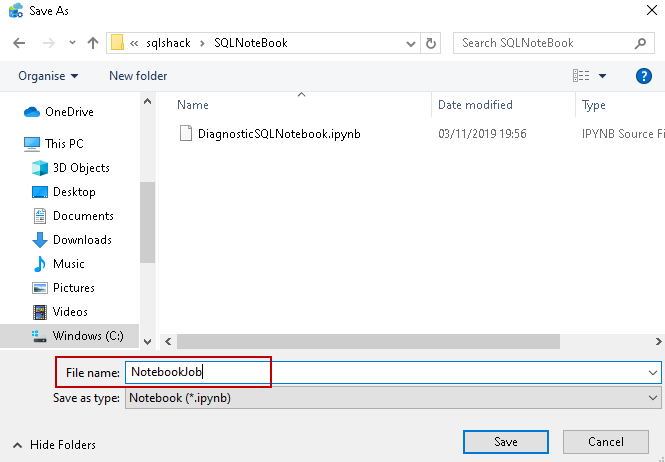Viewport: 665px width, 462px height.
Task: Cancel the Save As dialog
Action: [x=606, y=442]
